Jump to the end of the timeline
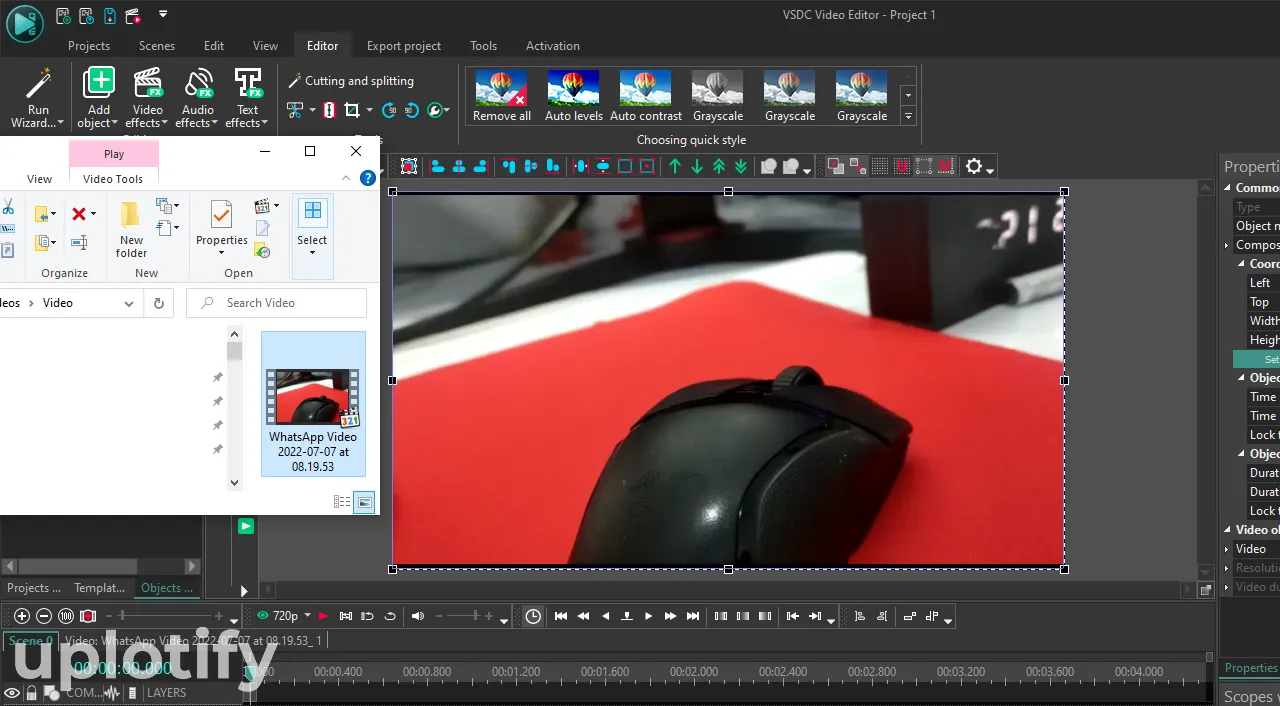The height and width of the screenshot is (706, 1280). click(x=693, y=616)
